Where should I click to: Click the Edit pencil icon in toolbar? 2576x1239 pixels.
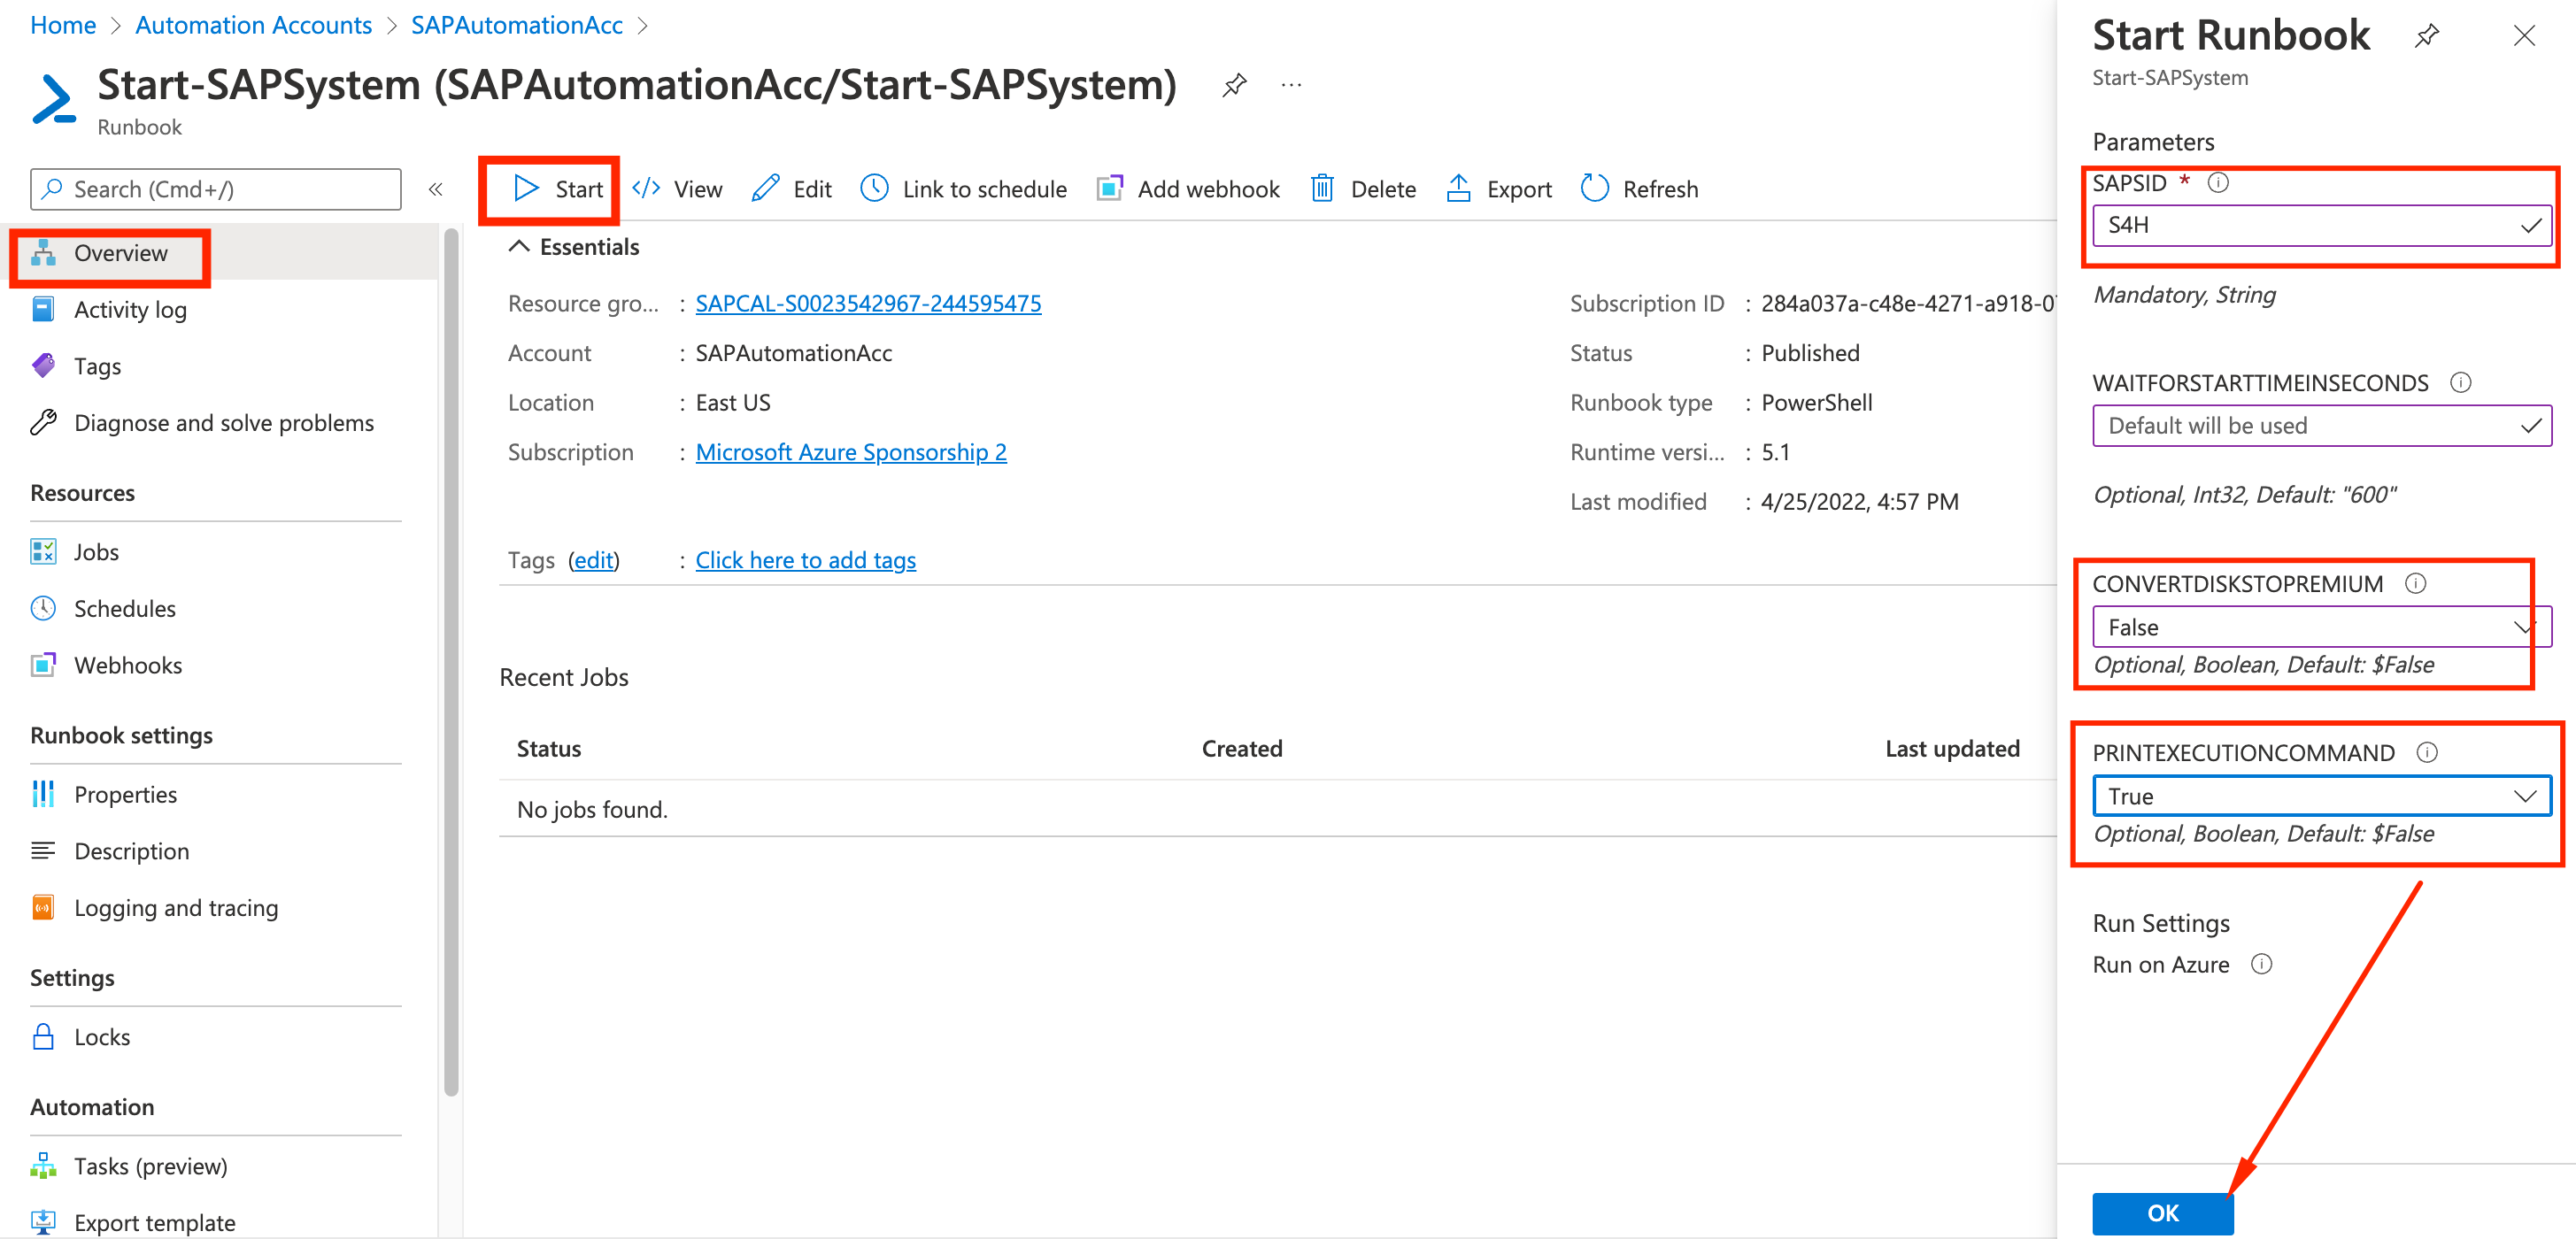[x=766, y=188]
